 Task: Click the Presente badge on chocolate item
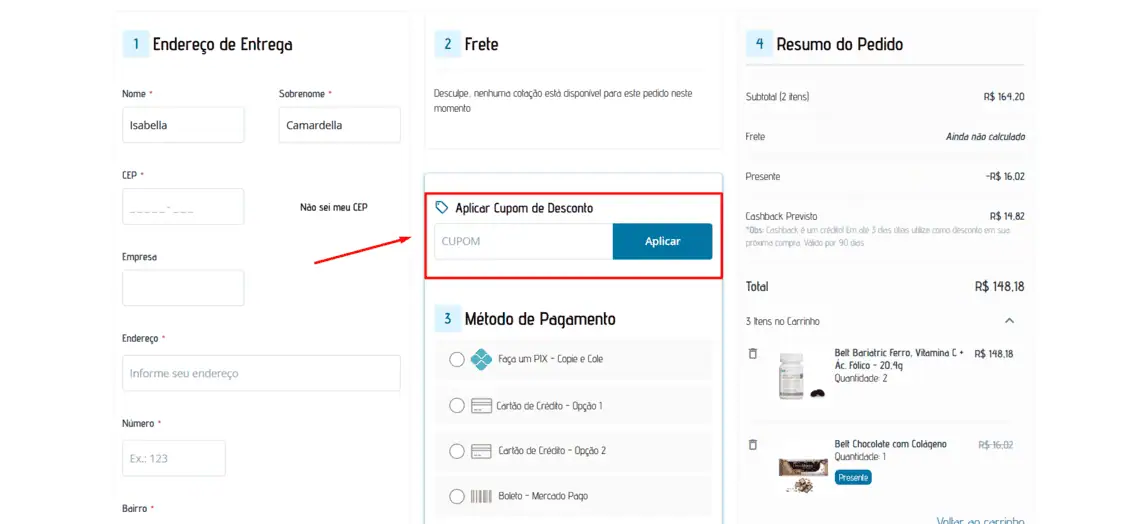pyautogui.click(x=853, y=477)
